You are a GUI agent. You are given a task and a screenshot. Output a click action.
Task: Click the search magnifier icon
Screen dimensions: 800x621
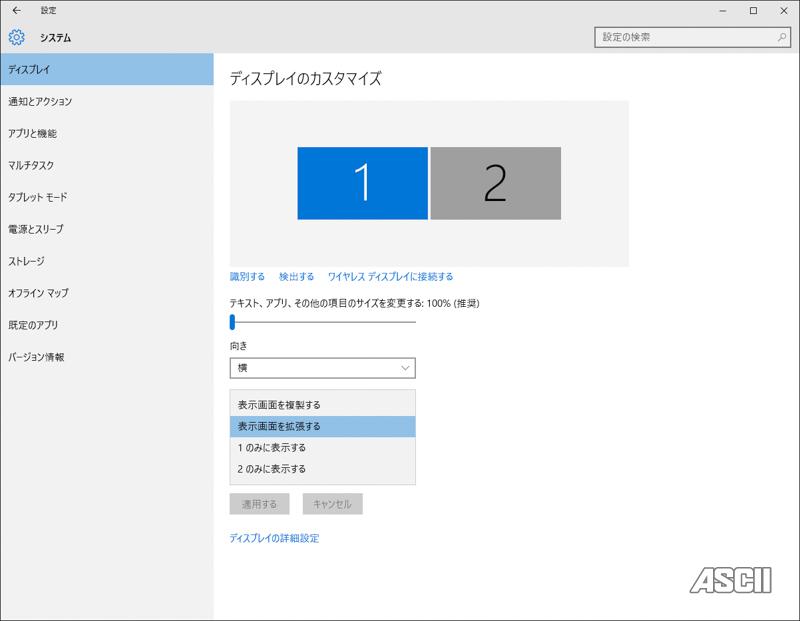pos(781,37)
